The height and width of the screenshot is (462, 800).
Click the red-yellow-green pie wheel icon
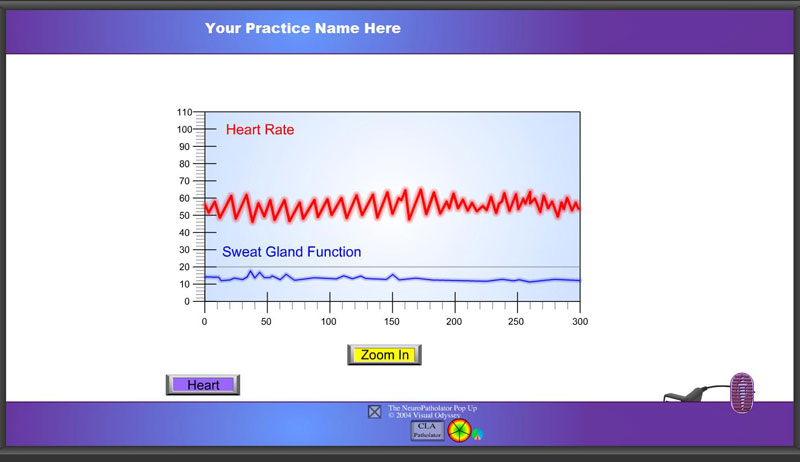(x=459, y=431)
